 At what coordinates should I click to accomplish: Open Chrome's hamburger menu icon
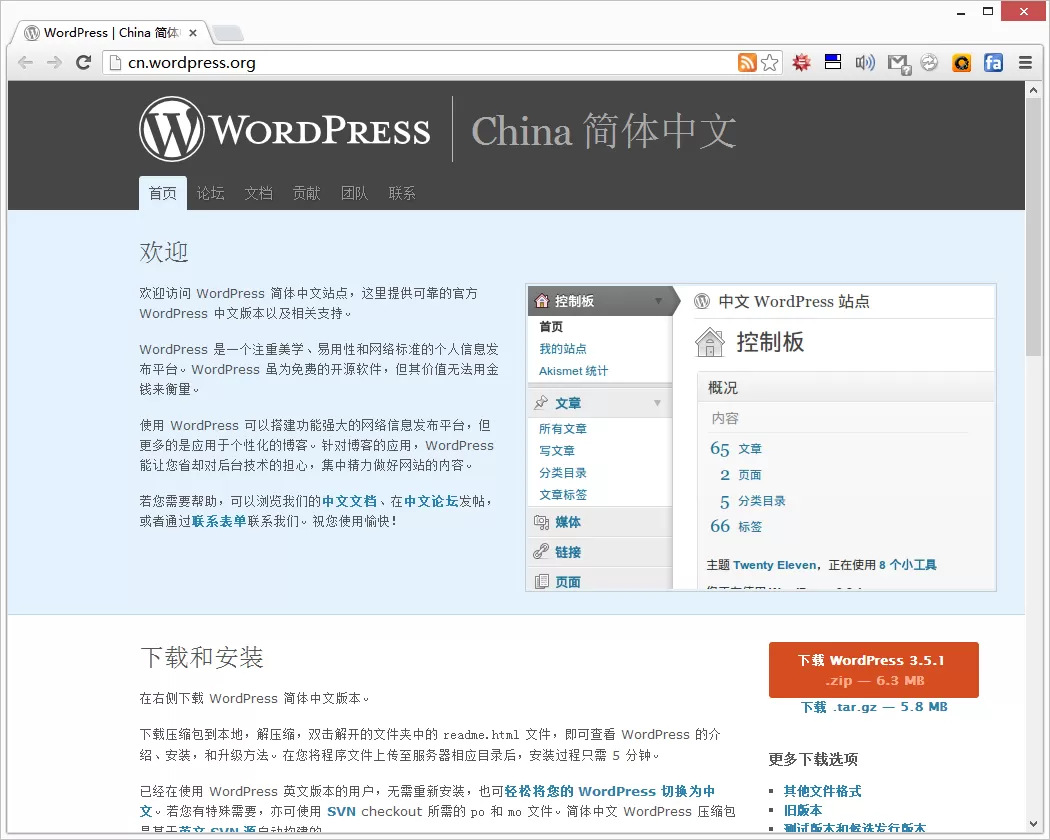click(1026, 62)
